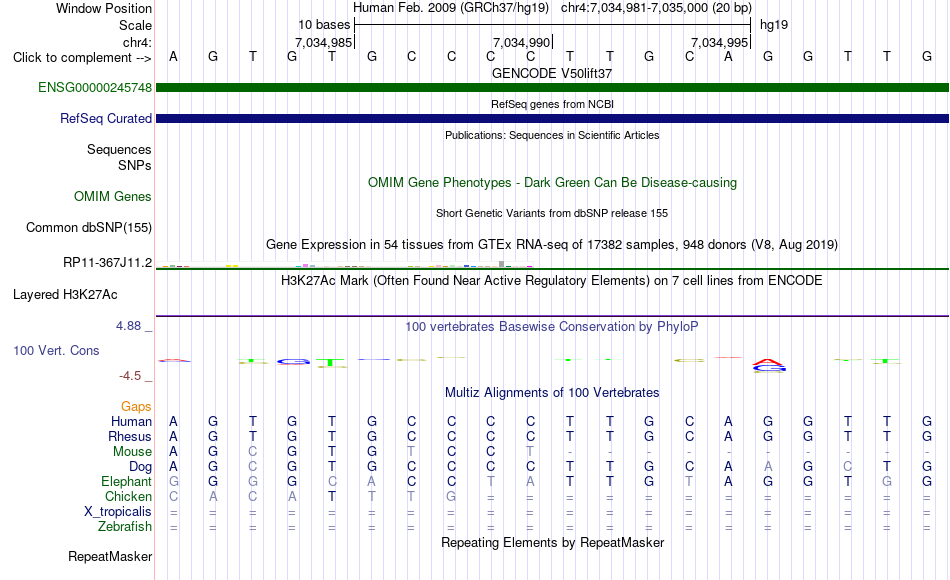Viewport: 950px width, 580px height.
Task: Click the SNPs track label
Action: (135, 165)
